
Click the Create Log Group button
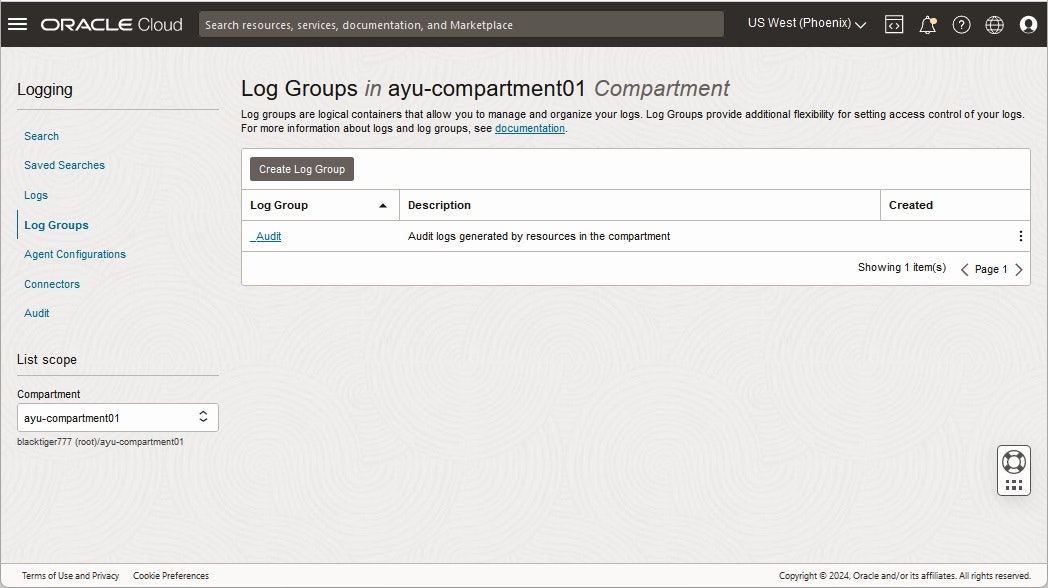302,169
